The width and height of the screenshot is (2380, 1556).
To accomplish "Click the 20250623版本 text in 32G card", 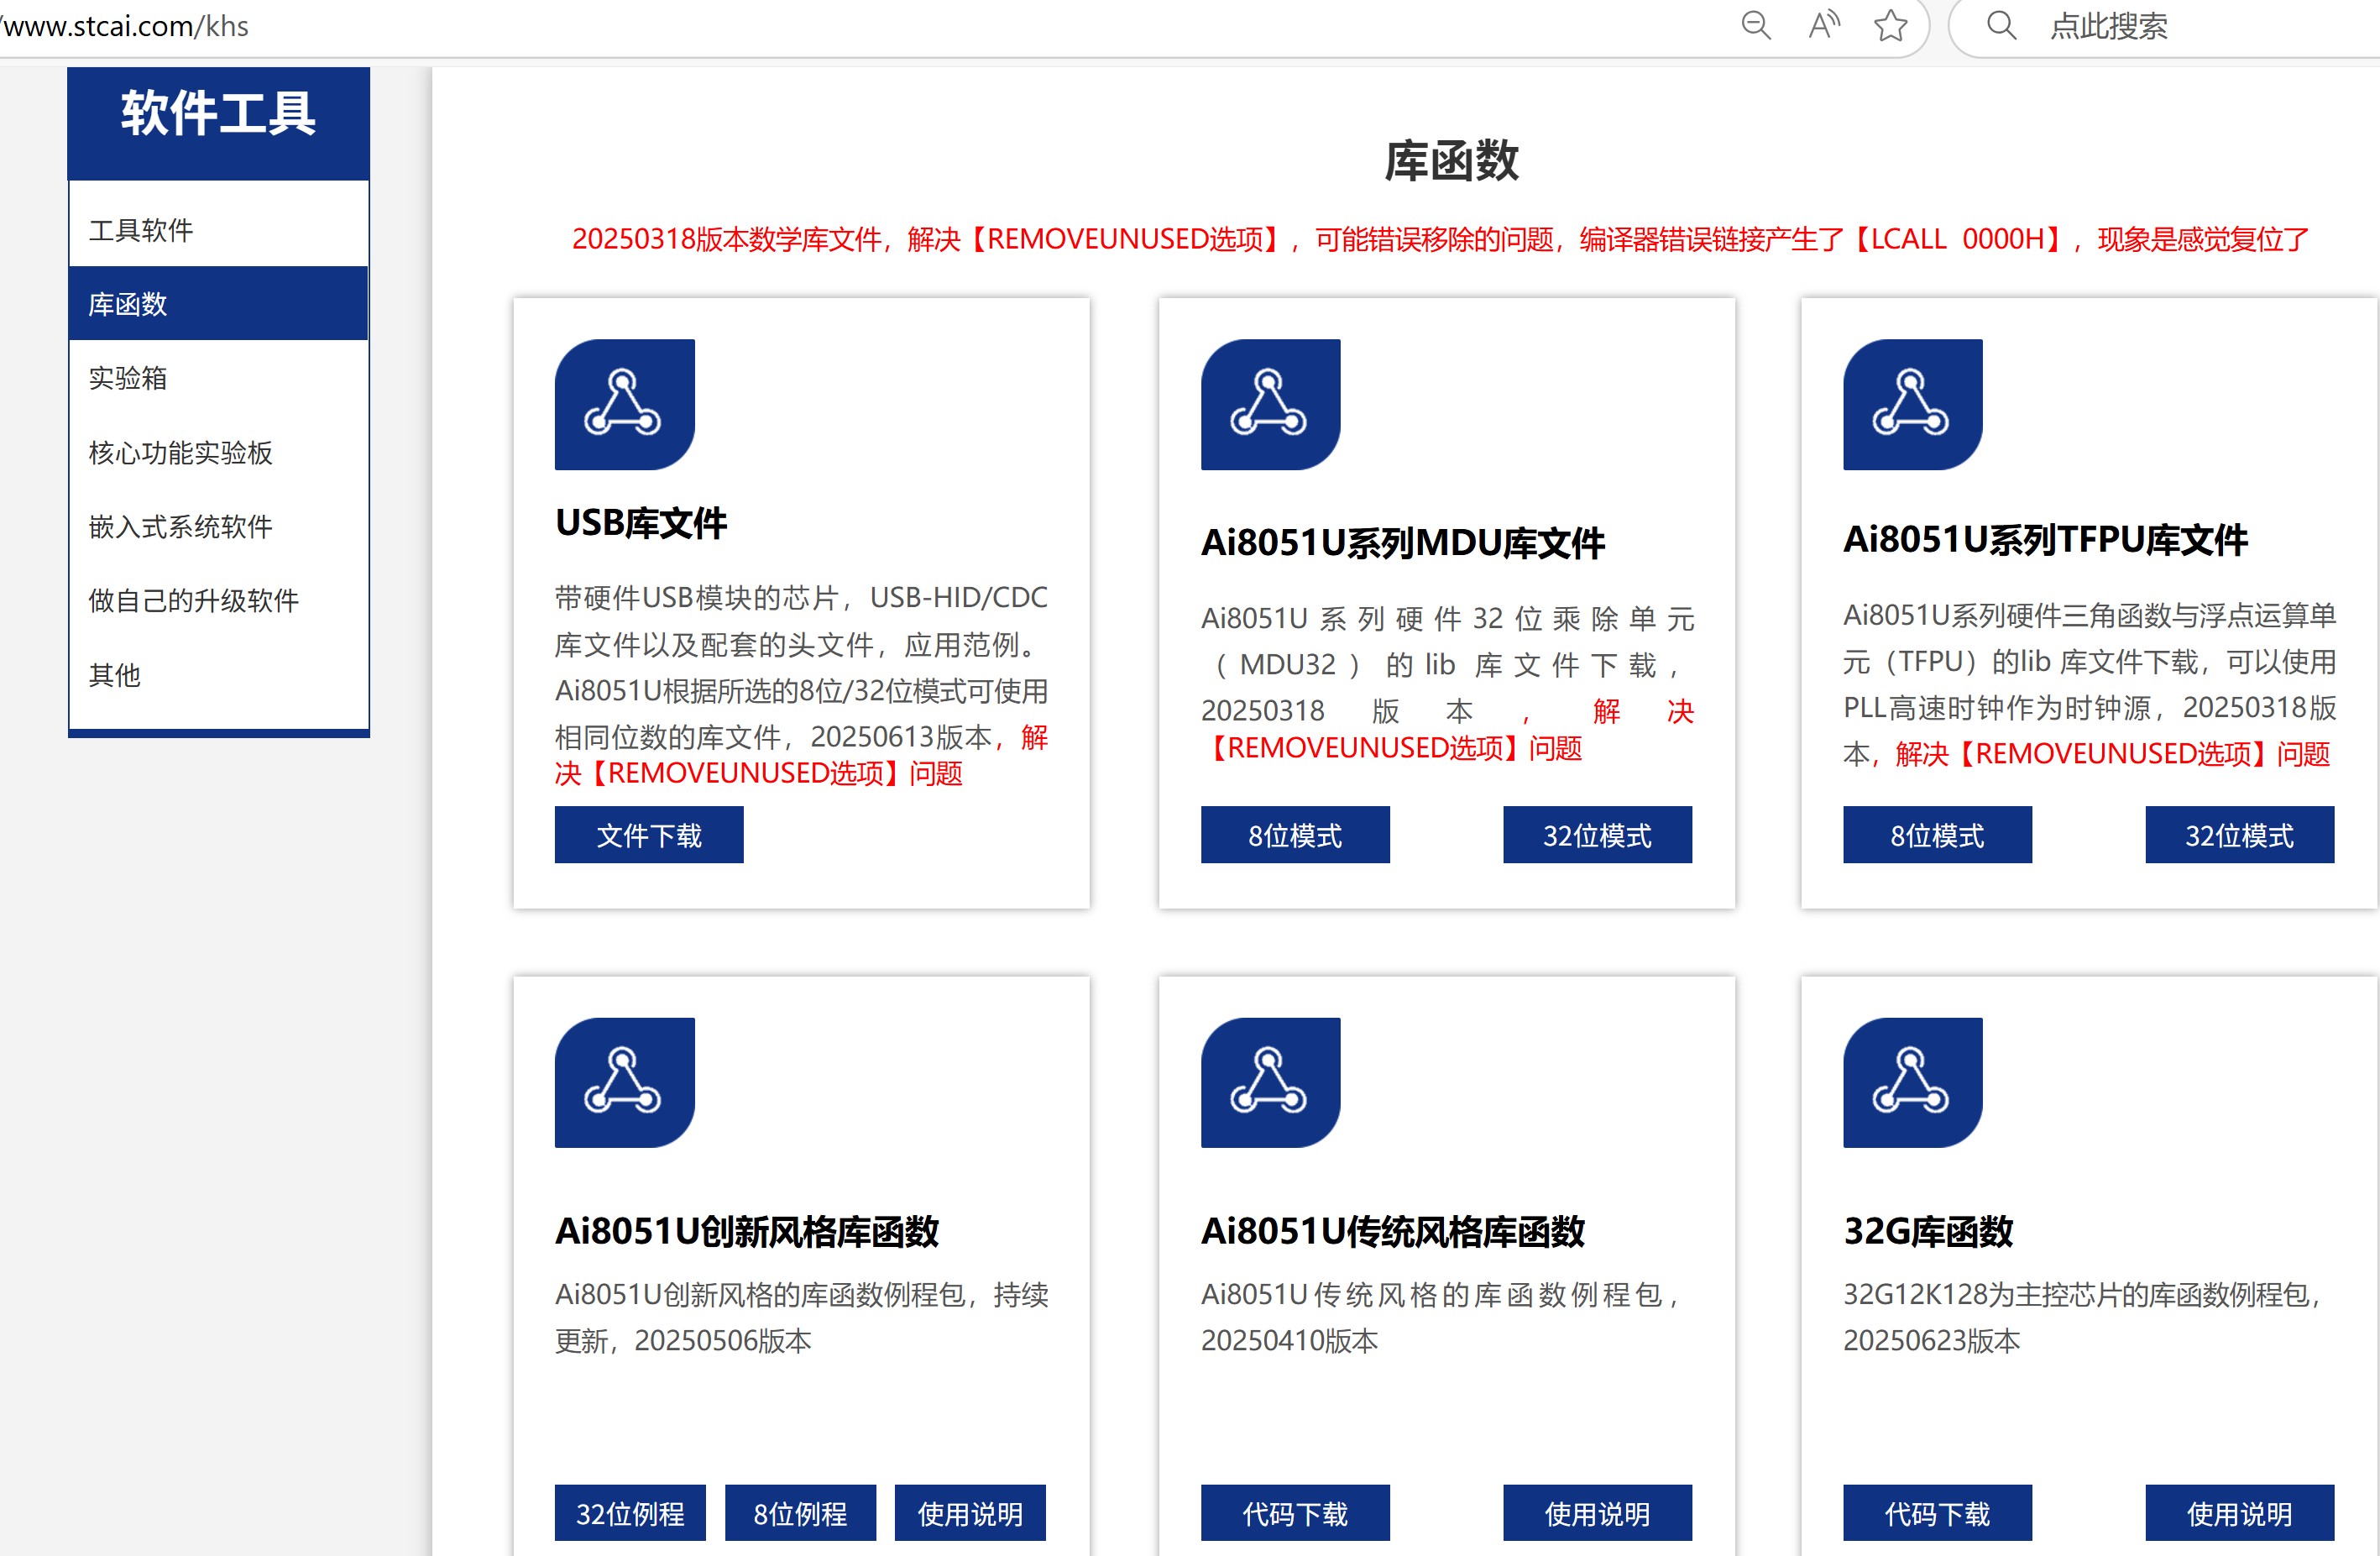I will tap(1931, 1340).
